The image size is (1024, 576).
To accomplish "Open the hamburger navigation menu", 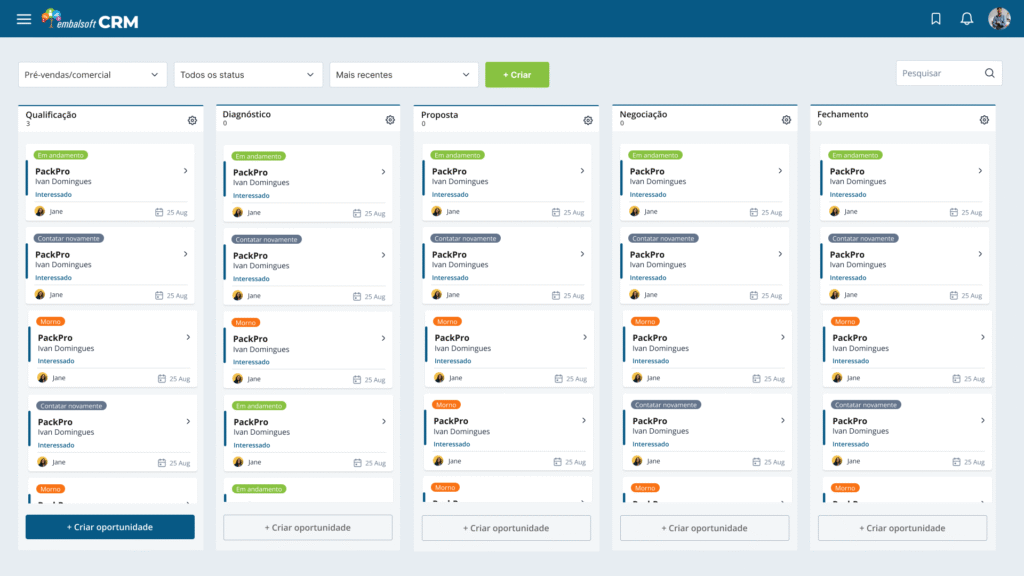I will [24, 19].
